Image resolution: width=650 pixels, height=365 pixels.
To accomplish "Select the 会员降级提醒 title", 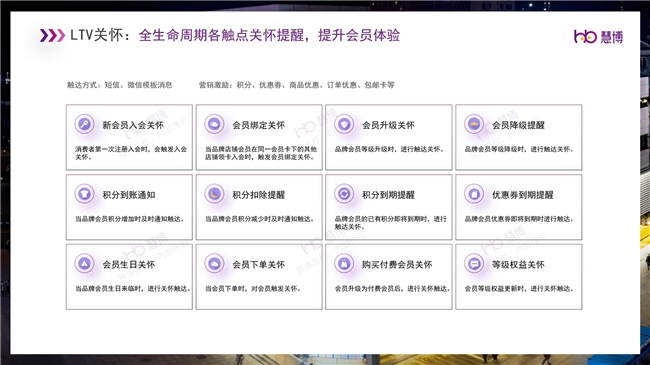I will tap(518, 125).
